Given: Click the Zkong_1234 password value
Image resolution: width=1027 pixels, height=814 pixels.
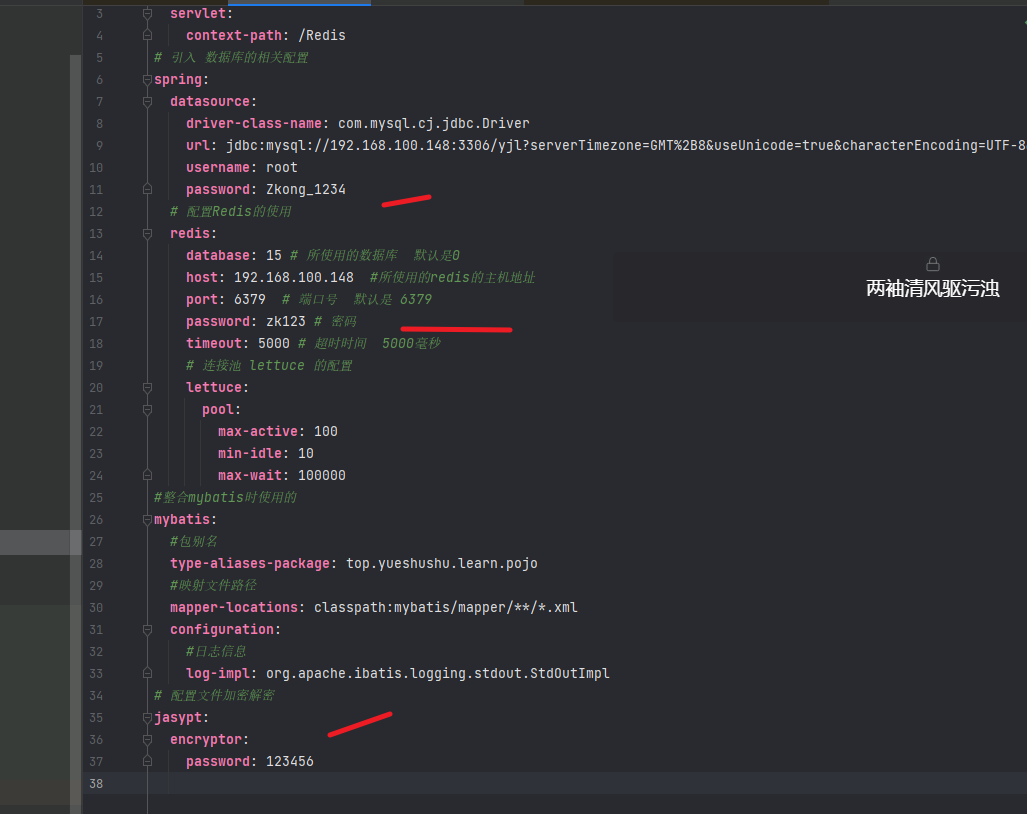Looking at the screenshot, I should [306, 189].
